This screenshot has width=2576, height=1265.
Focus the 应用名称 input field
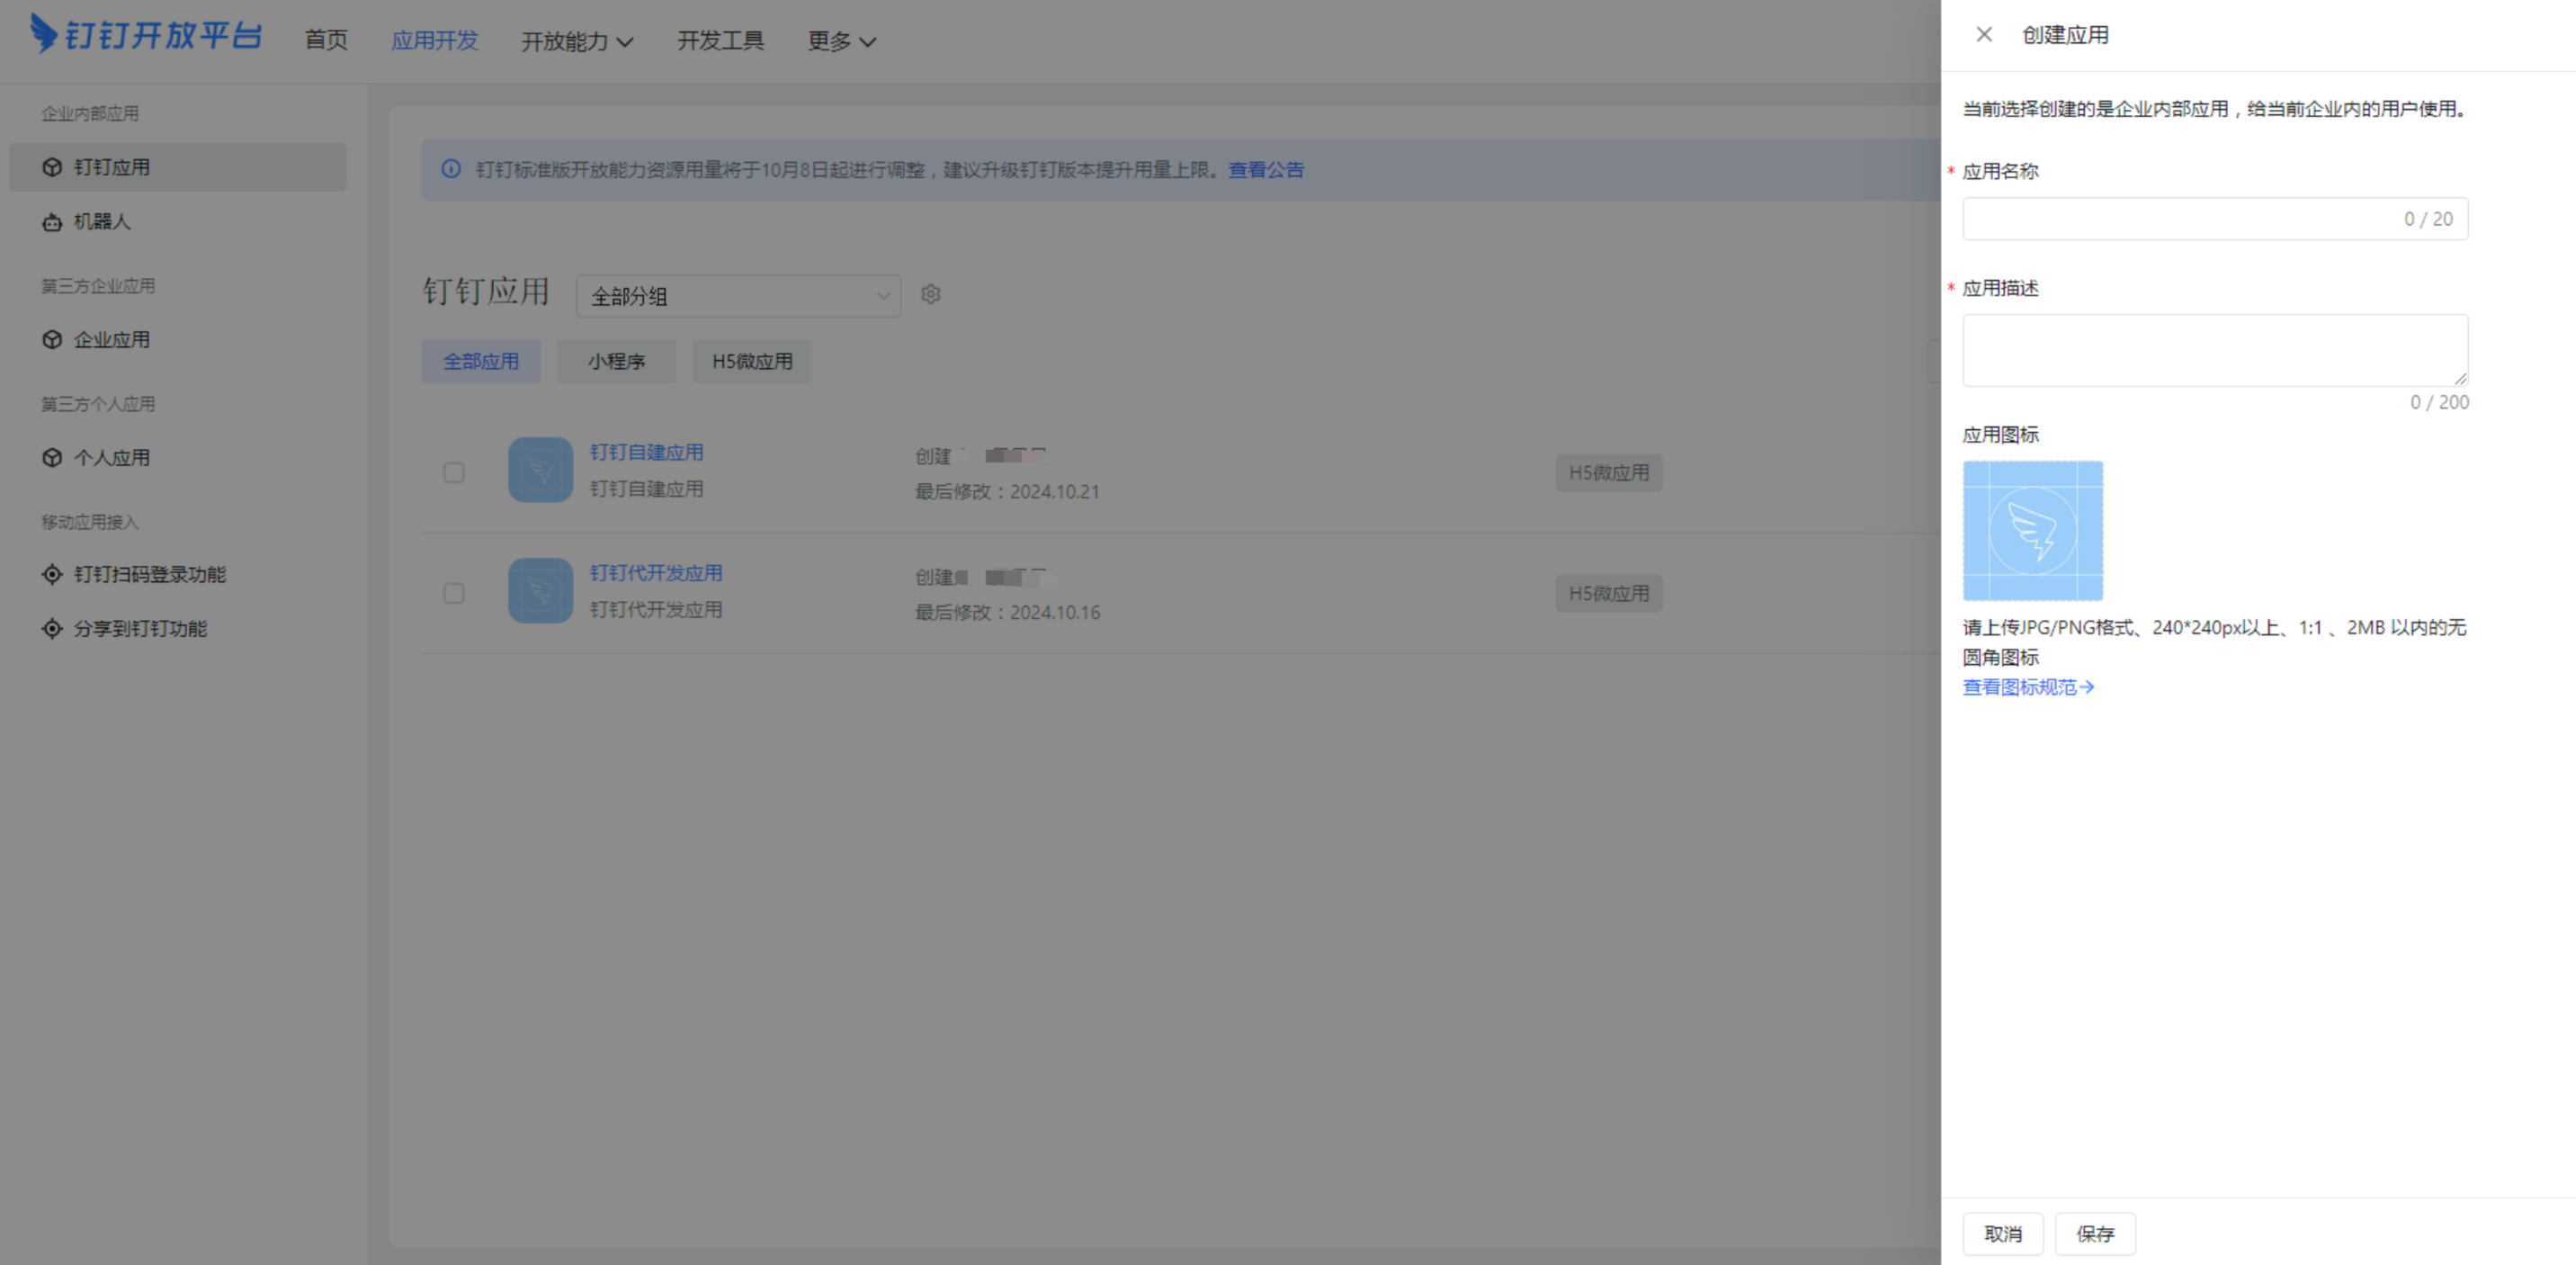pyautogui.click(x=2215, y=218)
